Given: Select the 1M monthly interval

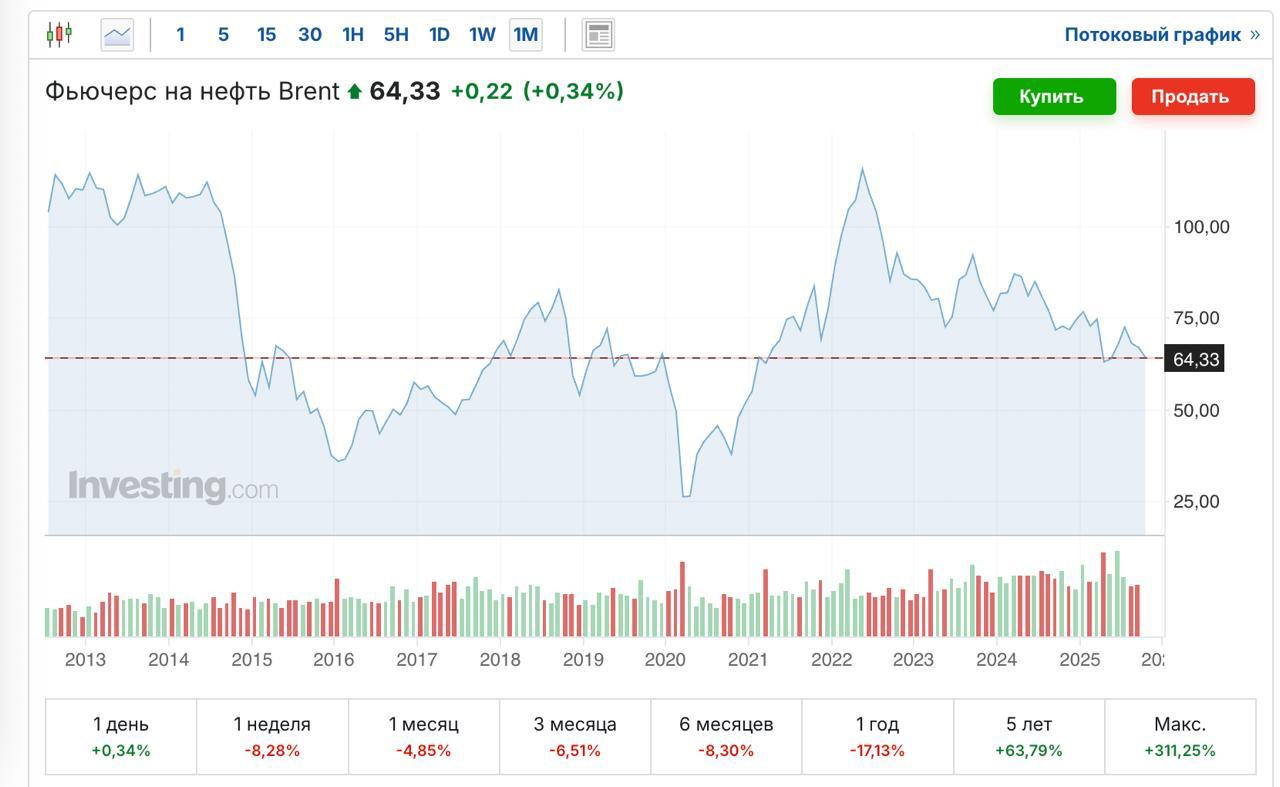Looking at the screenshot, I should tap(525, 35).
